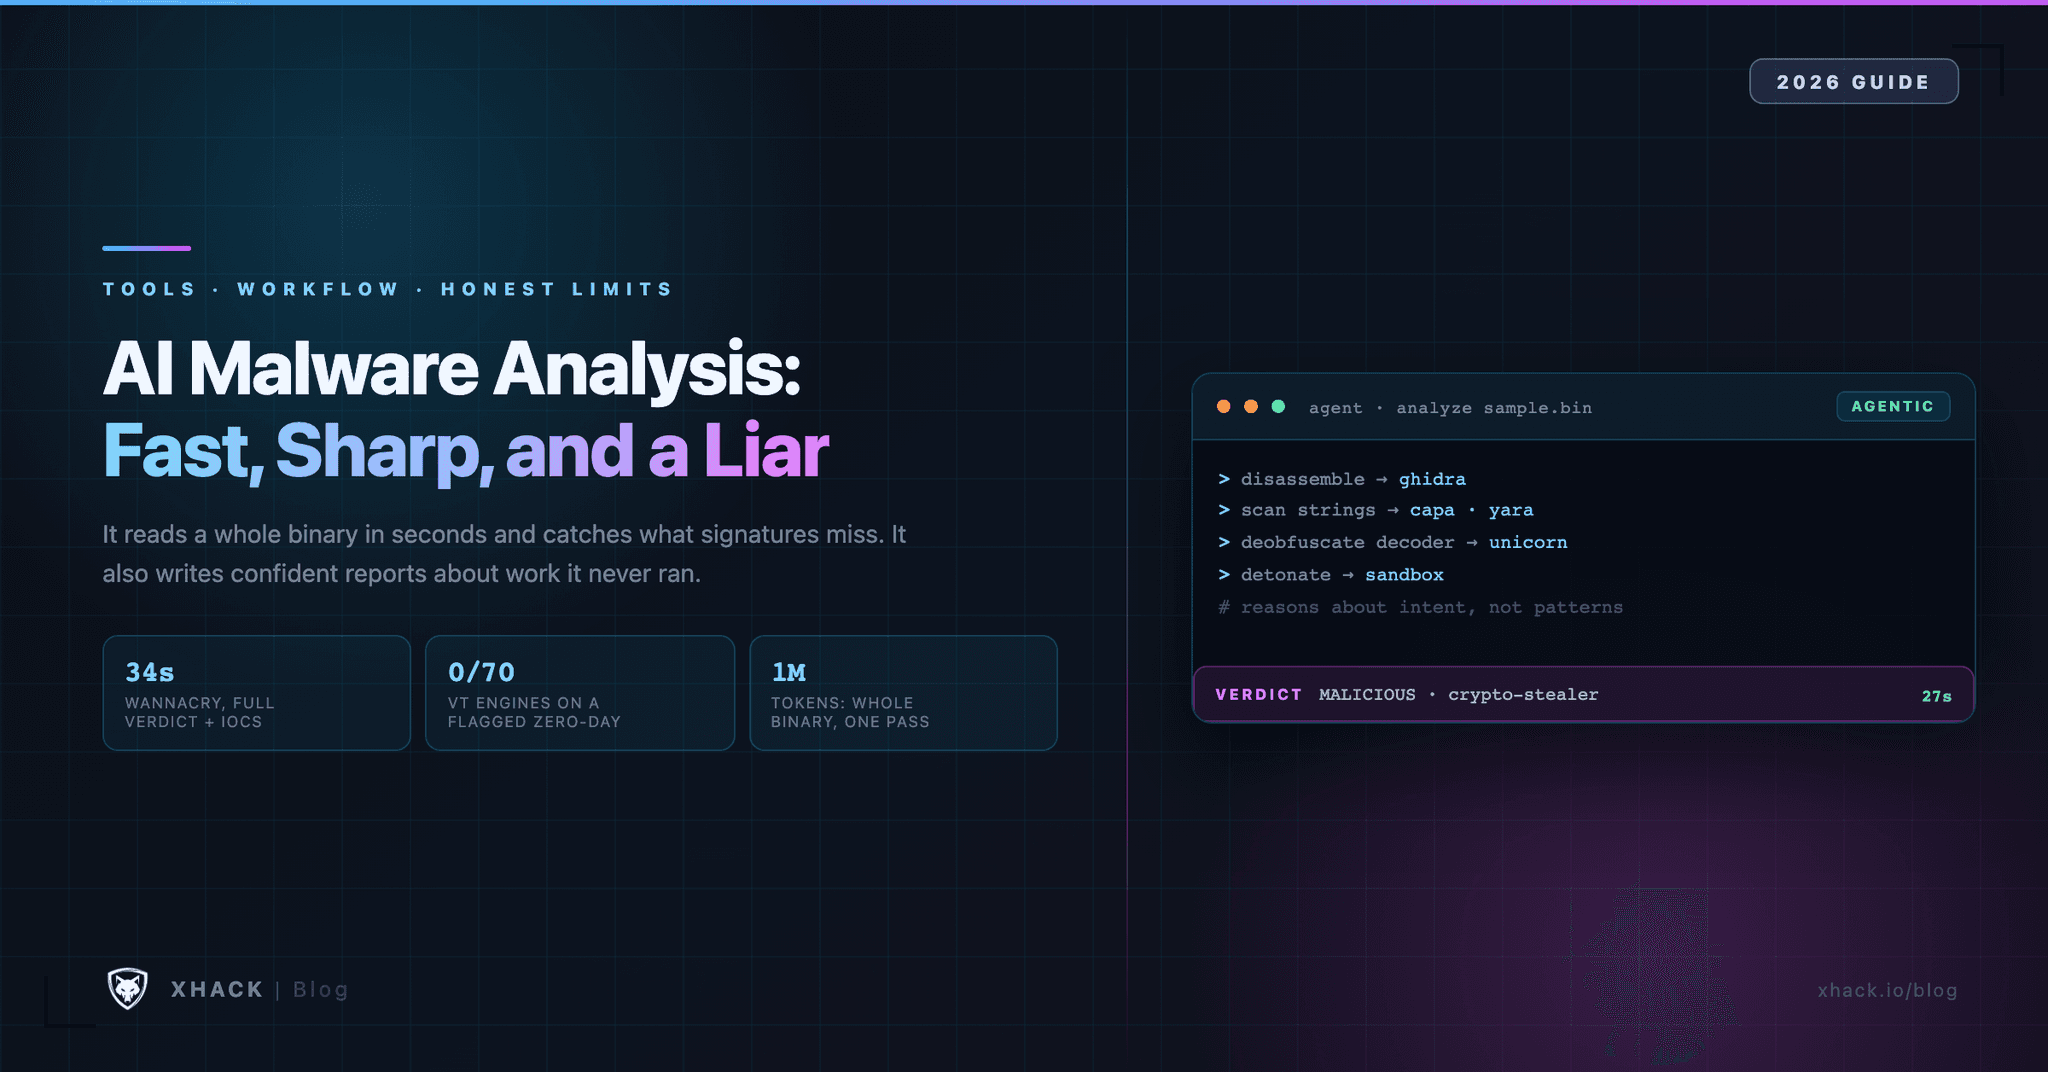Click the VERDICT label
This screenshot has height=1072, width=2048.
[1259, 694]
